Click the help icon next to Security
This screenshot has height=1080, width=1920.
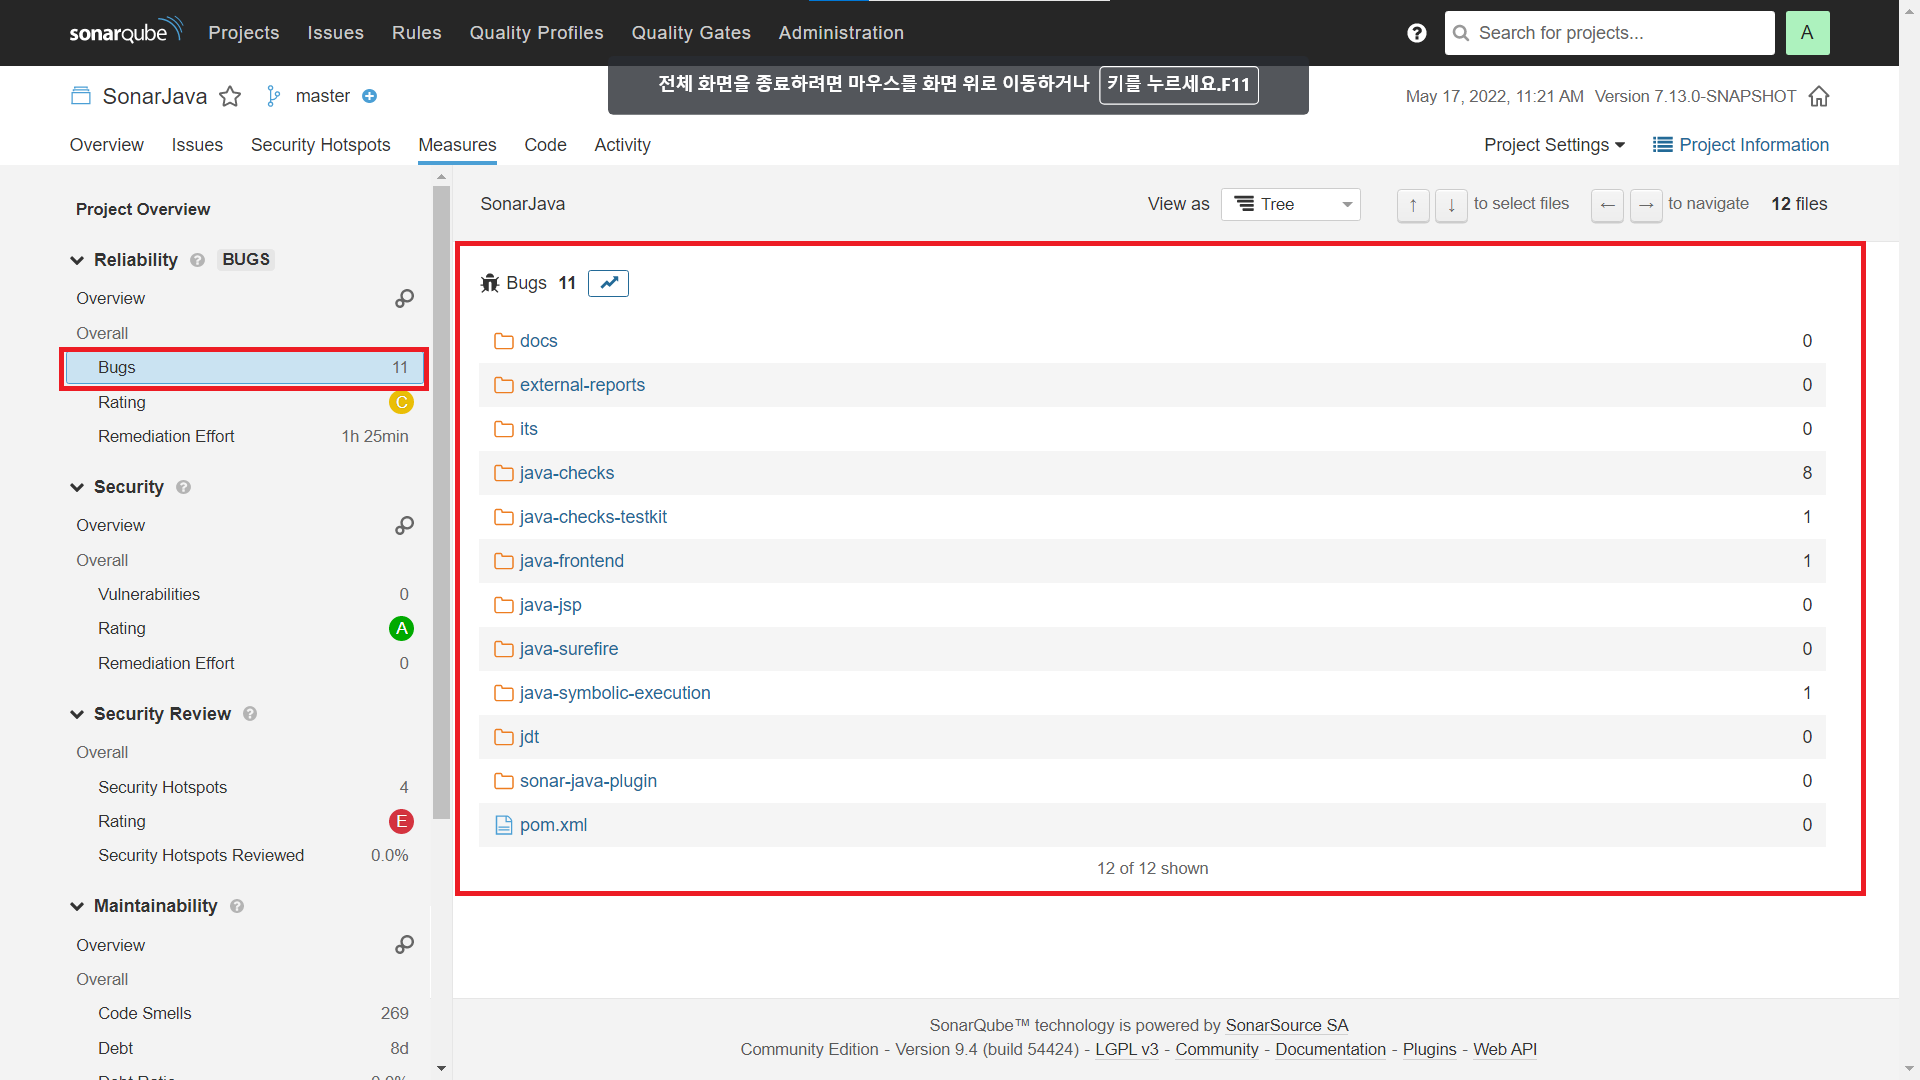click(183, 487)
